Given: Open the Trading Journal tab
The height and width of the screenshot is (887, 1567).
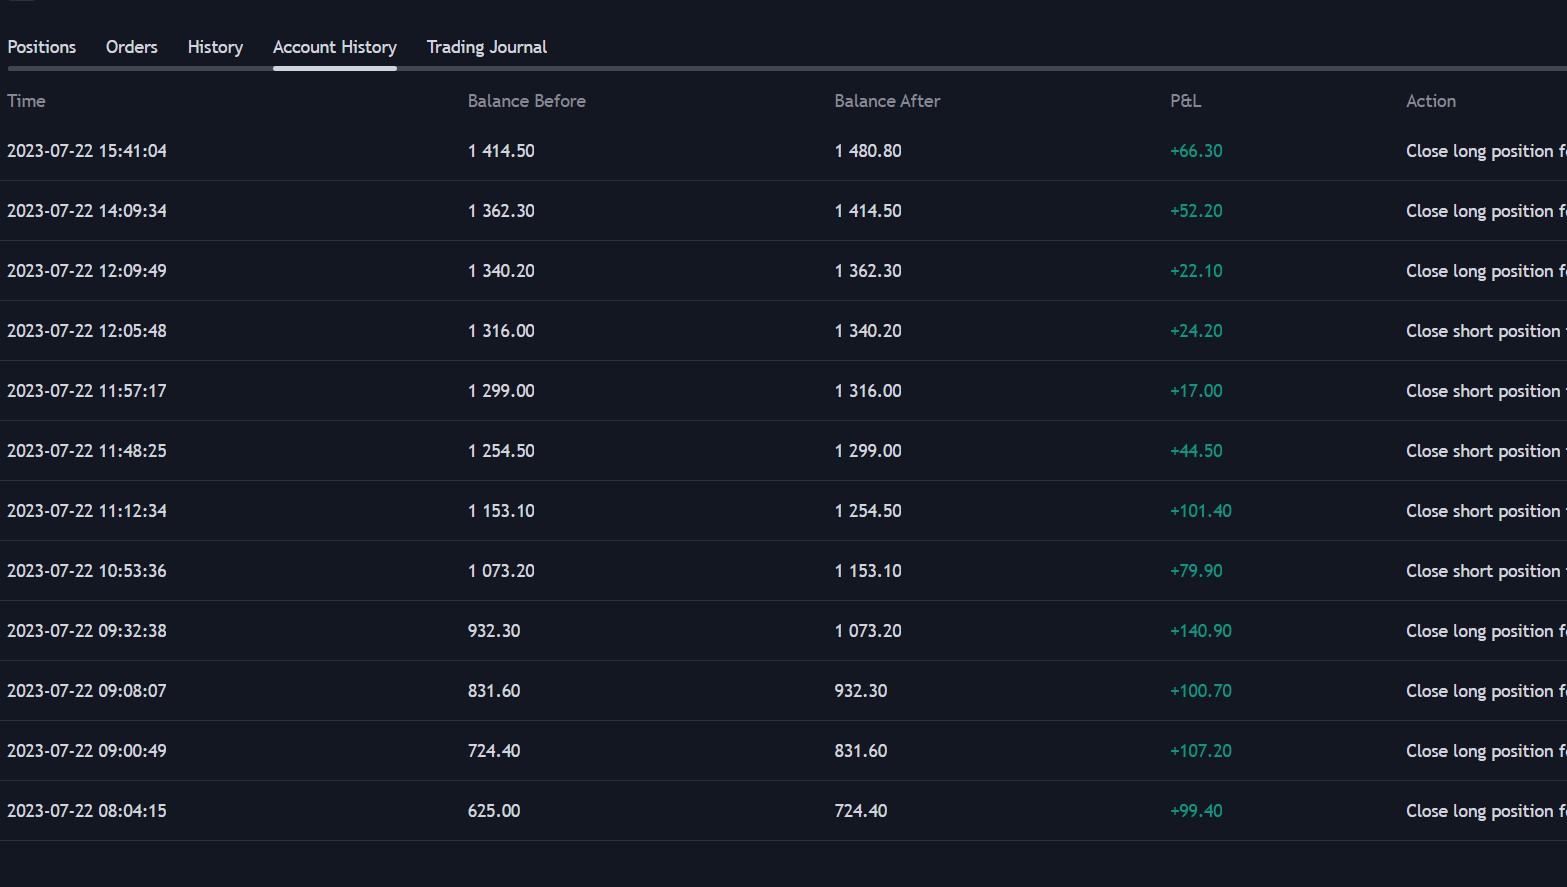Looking at the screenshot, I should tap(486, 47).
